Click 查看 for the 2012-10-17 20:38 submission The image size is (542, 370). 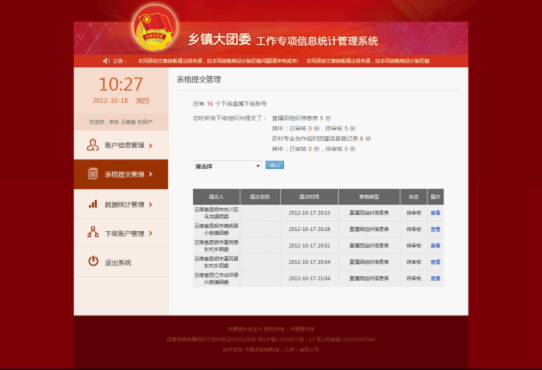pos(435,229)
